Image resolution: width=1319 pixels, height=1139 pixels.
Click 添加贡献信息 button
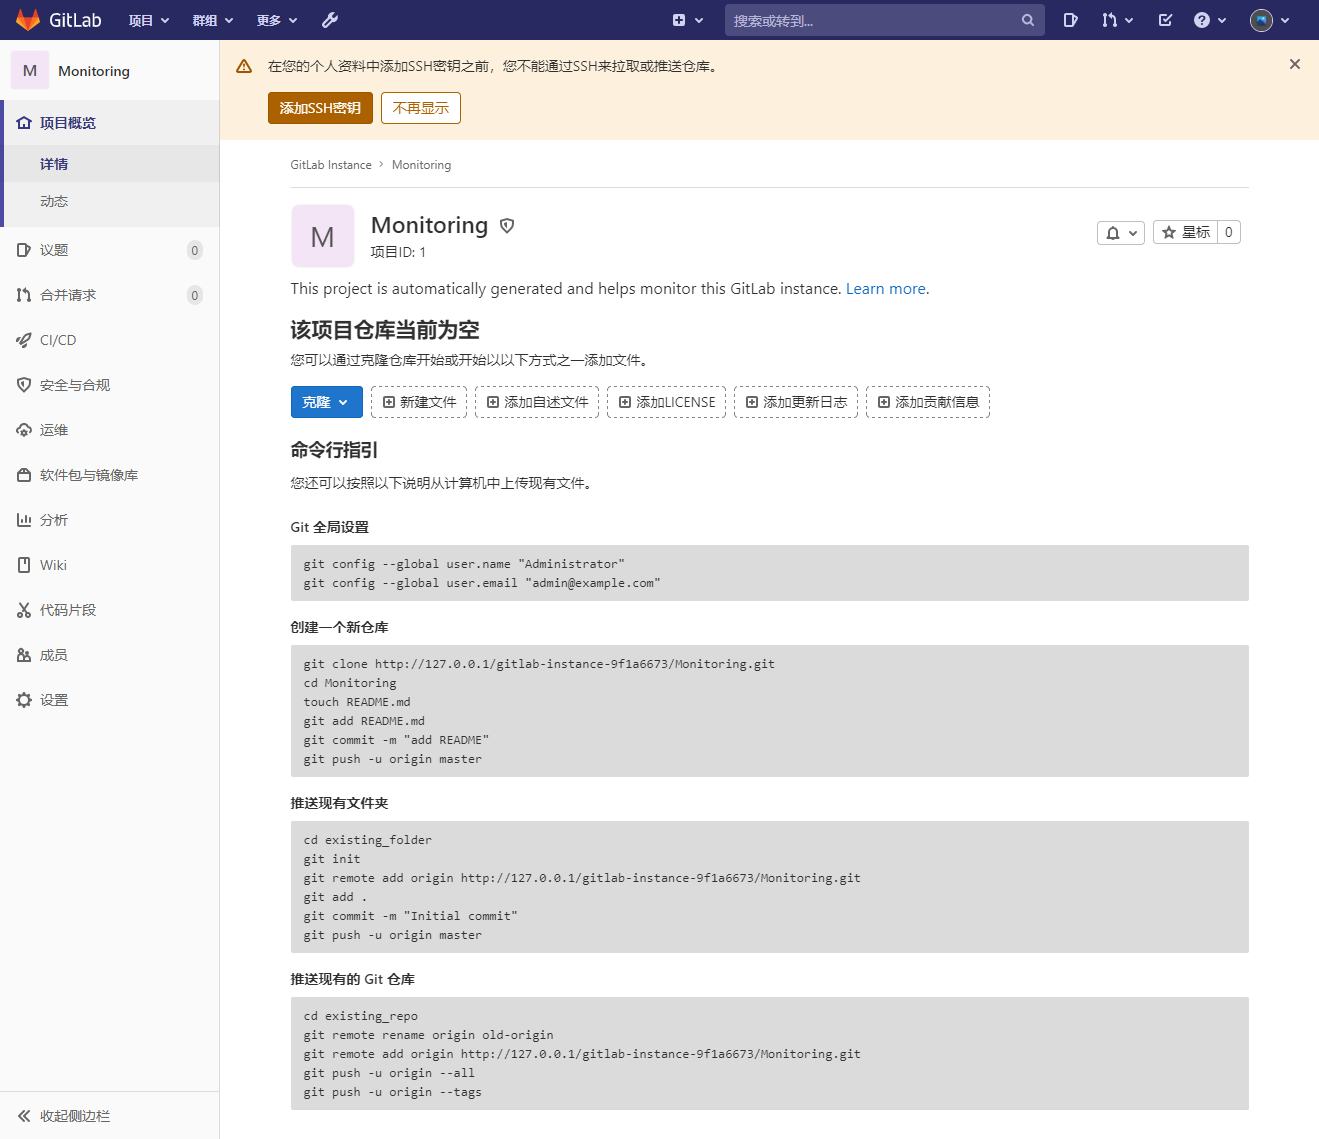pos(928,402)
